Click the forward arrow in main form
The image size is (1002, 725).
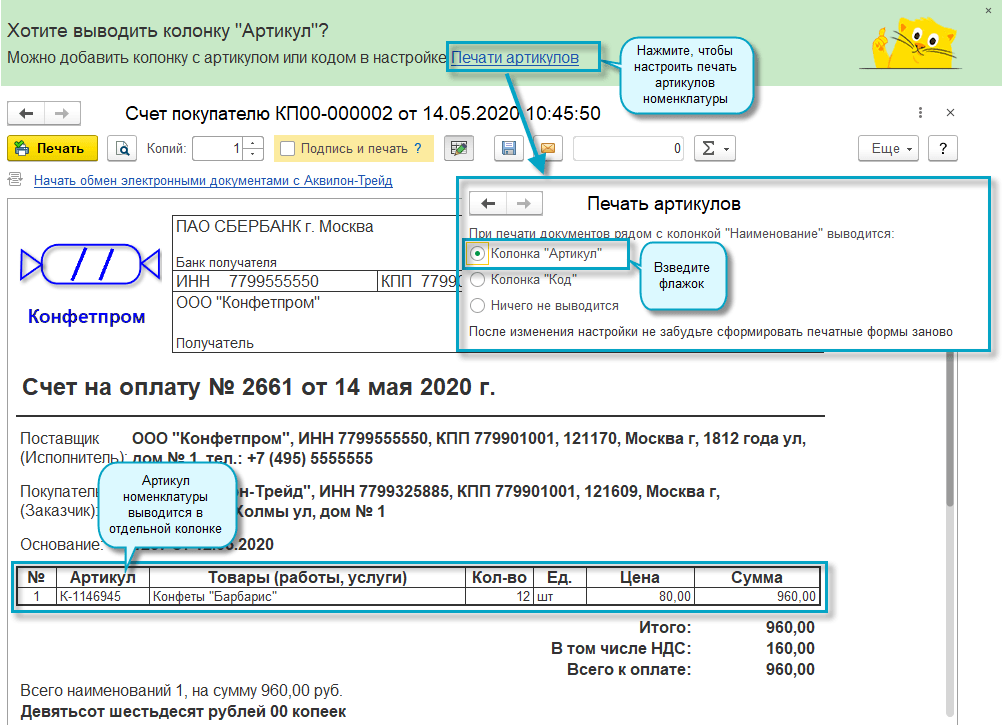tap(62, 114)
